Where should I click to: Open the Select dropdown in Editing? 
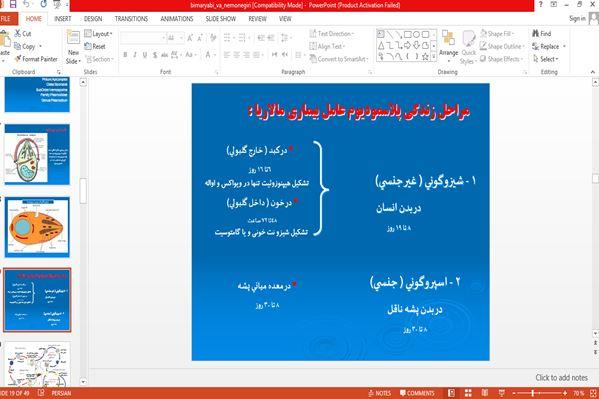[546, 59]
